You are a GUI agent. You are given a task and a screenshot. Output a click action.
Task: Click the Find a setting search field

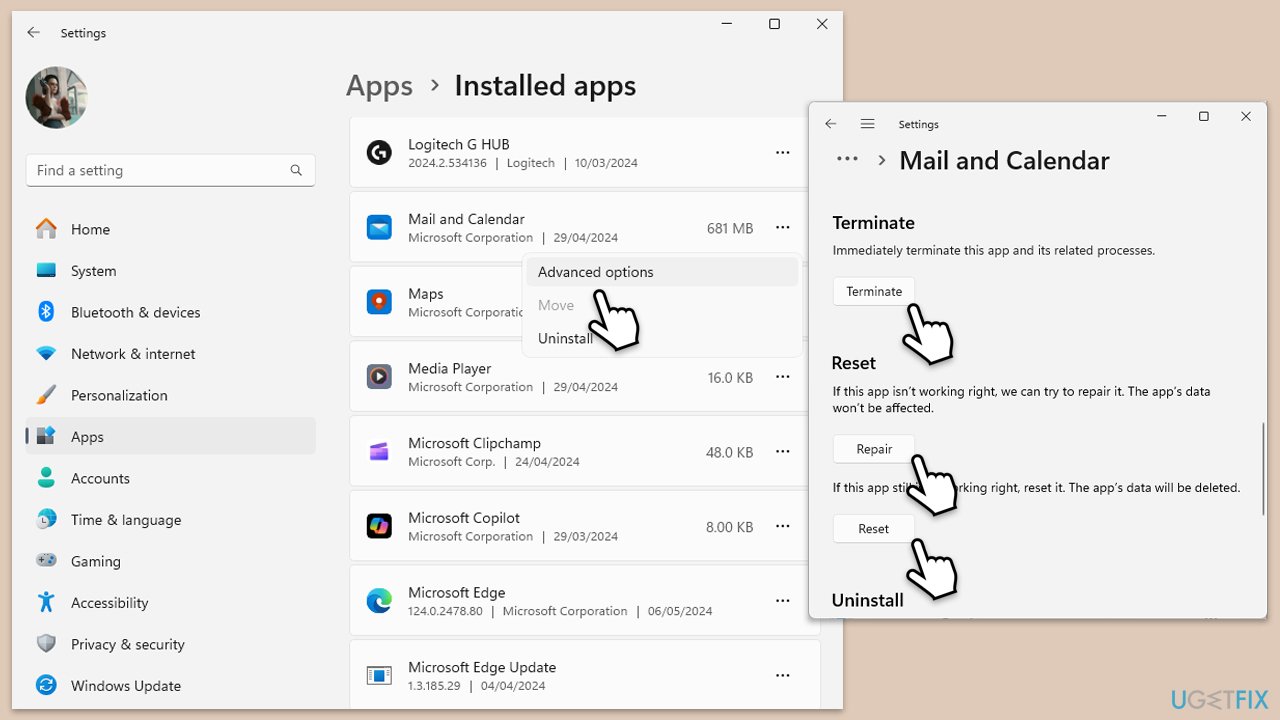coord(171,170)
